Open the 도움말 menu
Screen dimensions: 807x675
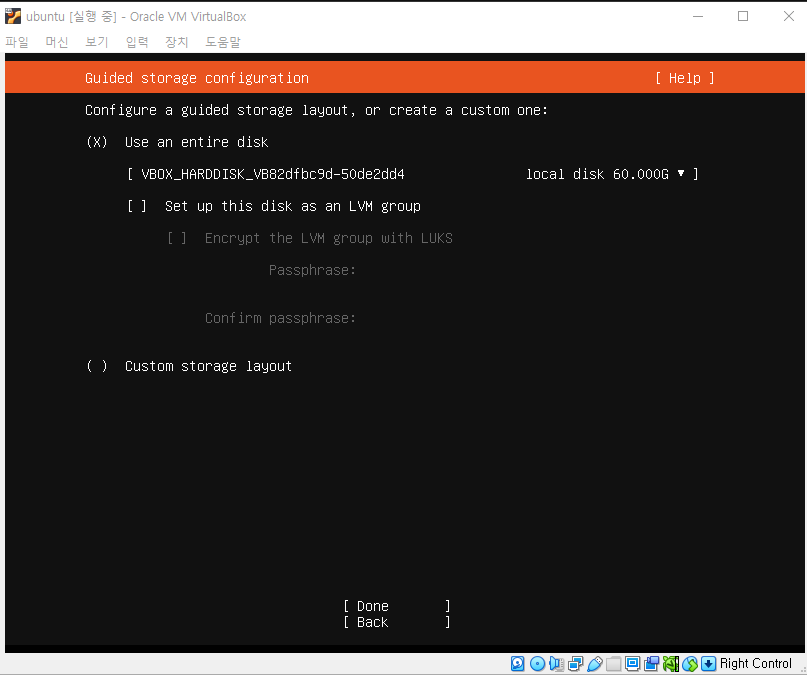(x=223, y=42)
